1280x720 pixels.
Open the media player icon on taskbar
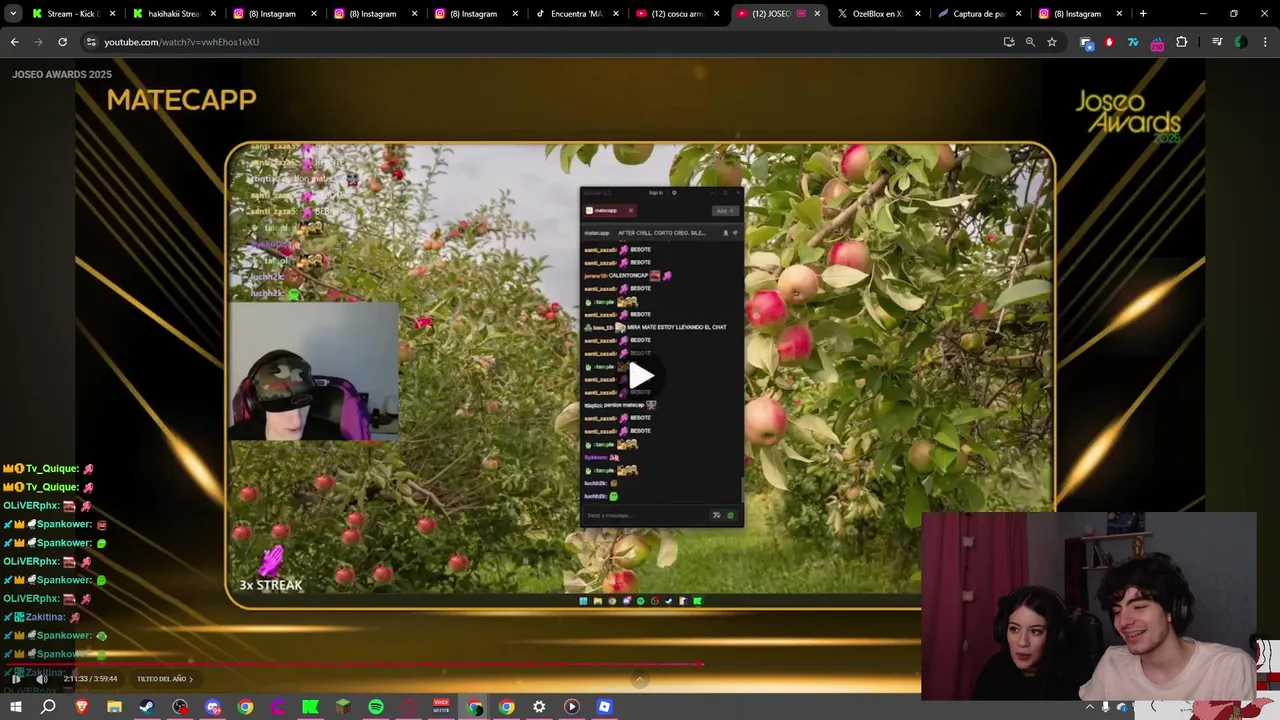click(x=571, y=707)
